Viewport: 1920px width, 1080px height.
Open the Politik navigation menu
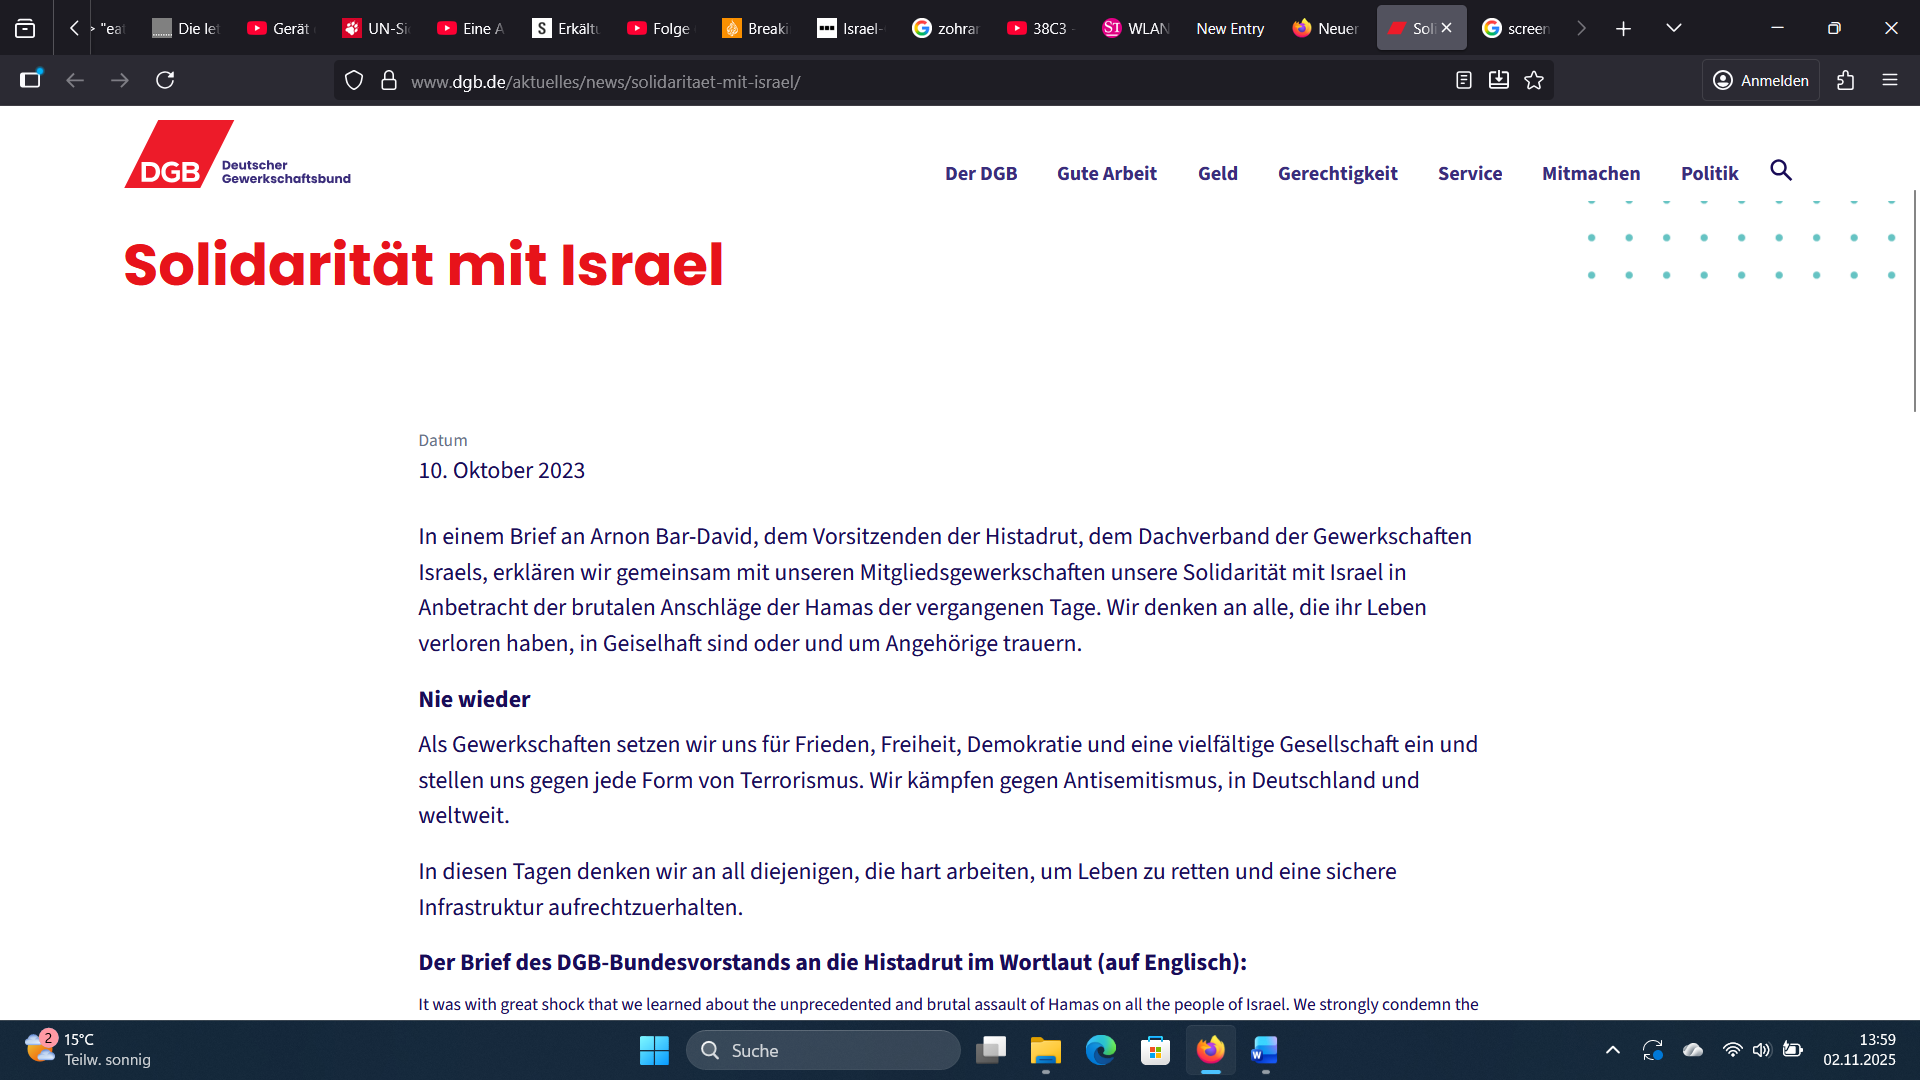[1710, 173]
